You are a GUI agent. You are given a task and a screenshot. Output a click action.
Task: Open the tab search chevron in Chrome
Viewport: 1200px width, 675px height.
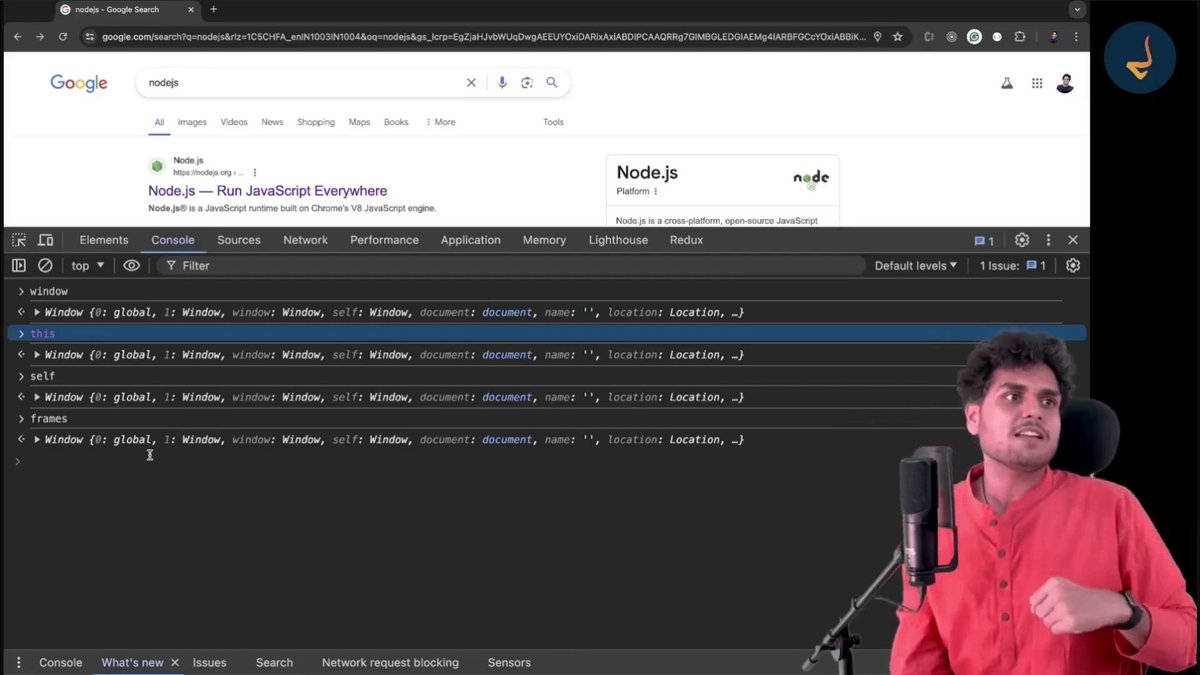pyautogui.click(x=1077, y=10)
